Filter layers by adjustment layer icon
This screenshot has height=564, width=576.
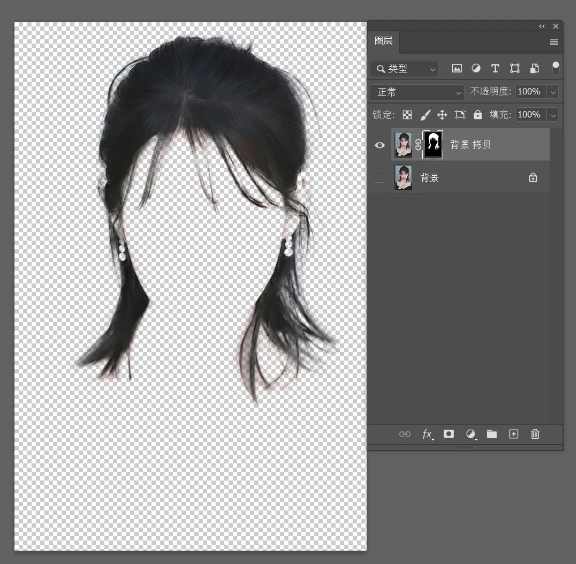pos(476,68)
